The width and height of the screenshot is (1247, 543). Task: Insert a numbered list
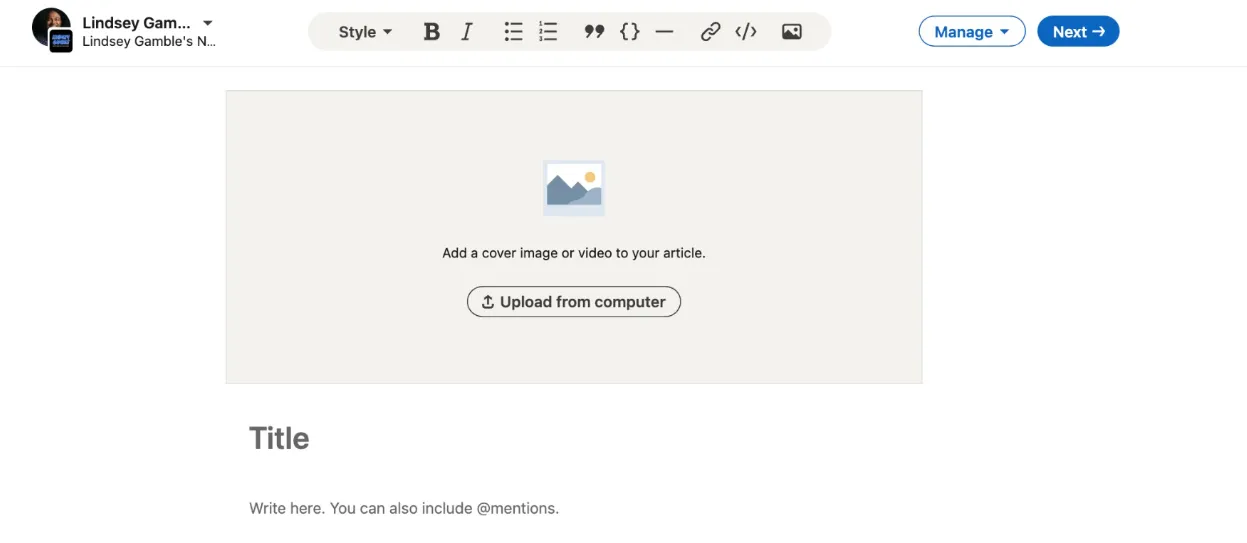[x=548, y=32]
